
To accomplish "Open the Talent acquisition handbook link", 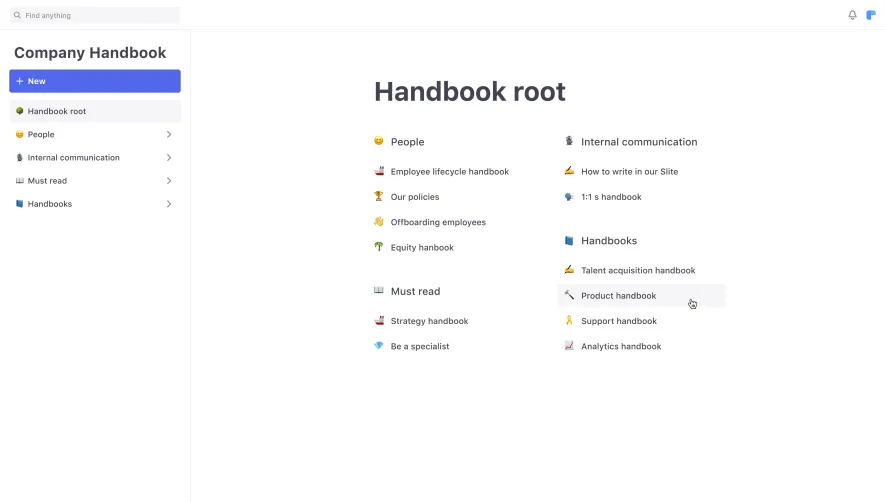I will pyautogui.click(x=638, y=270).
